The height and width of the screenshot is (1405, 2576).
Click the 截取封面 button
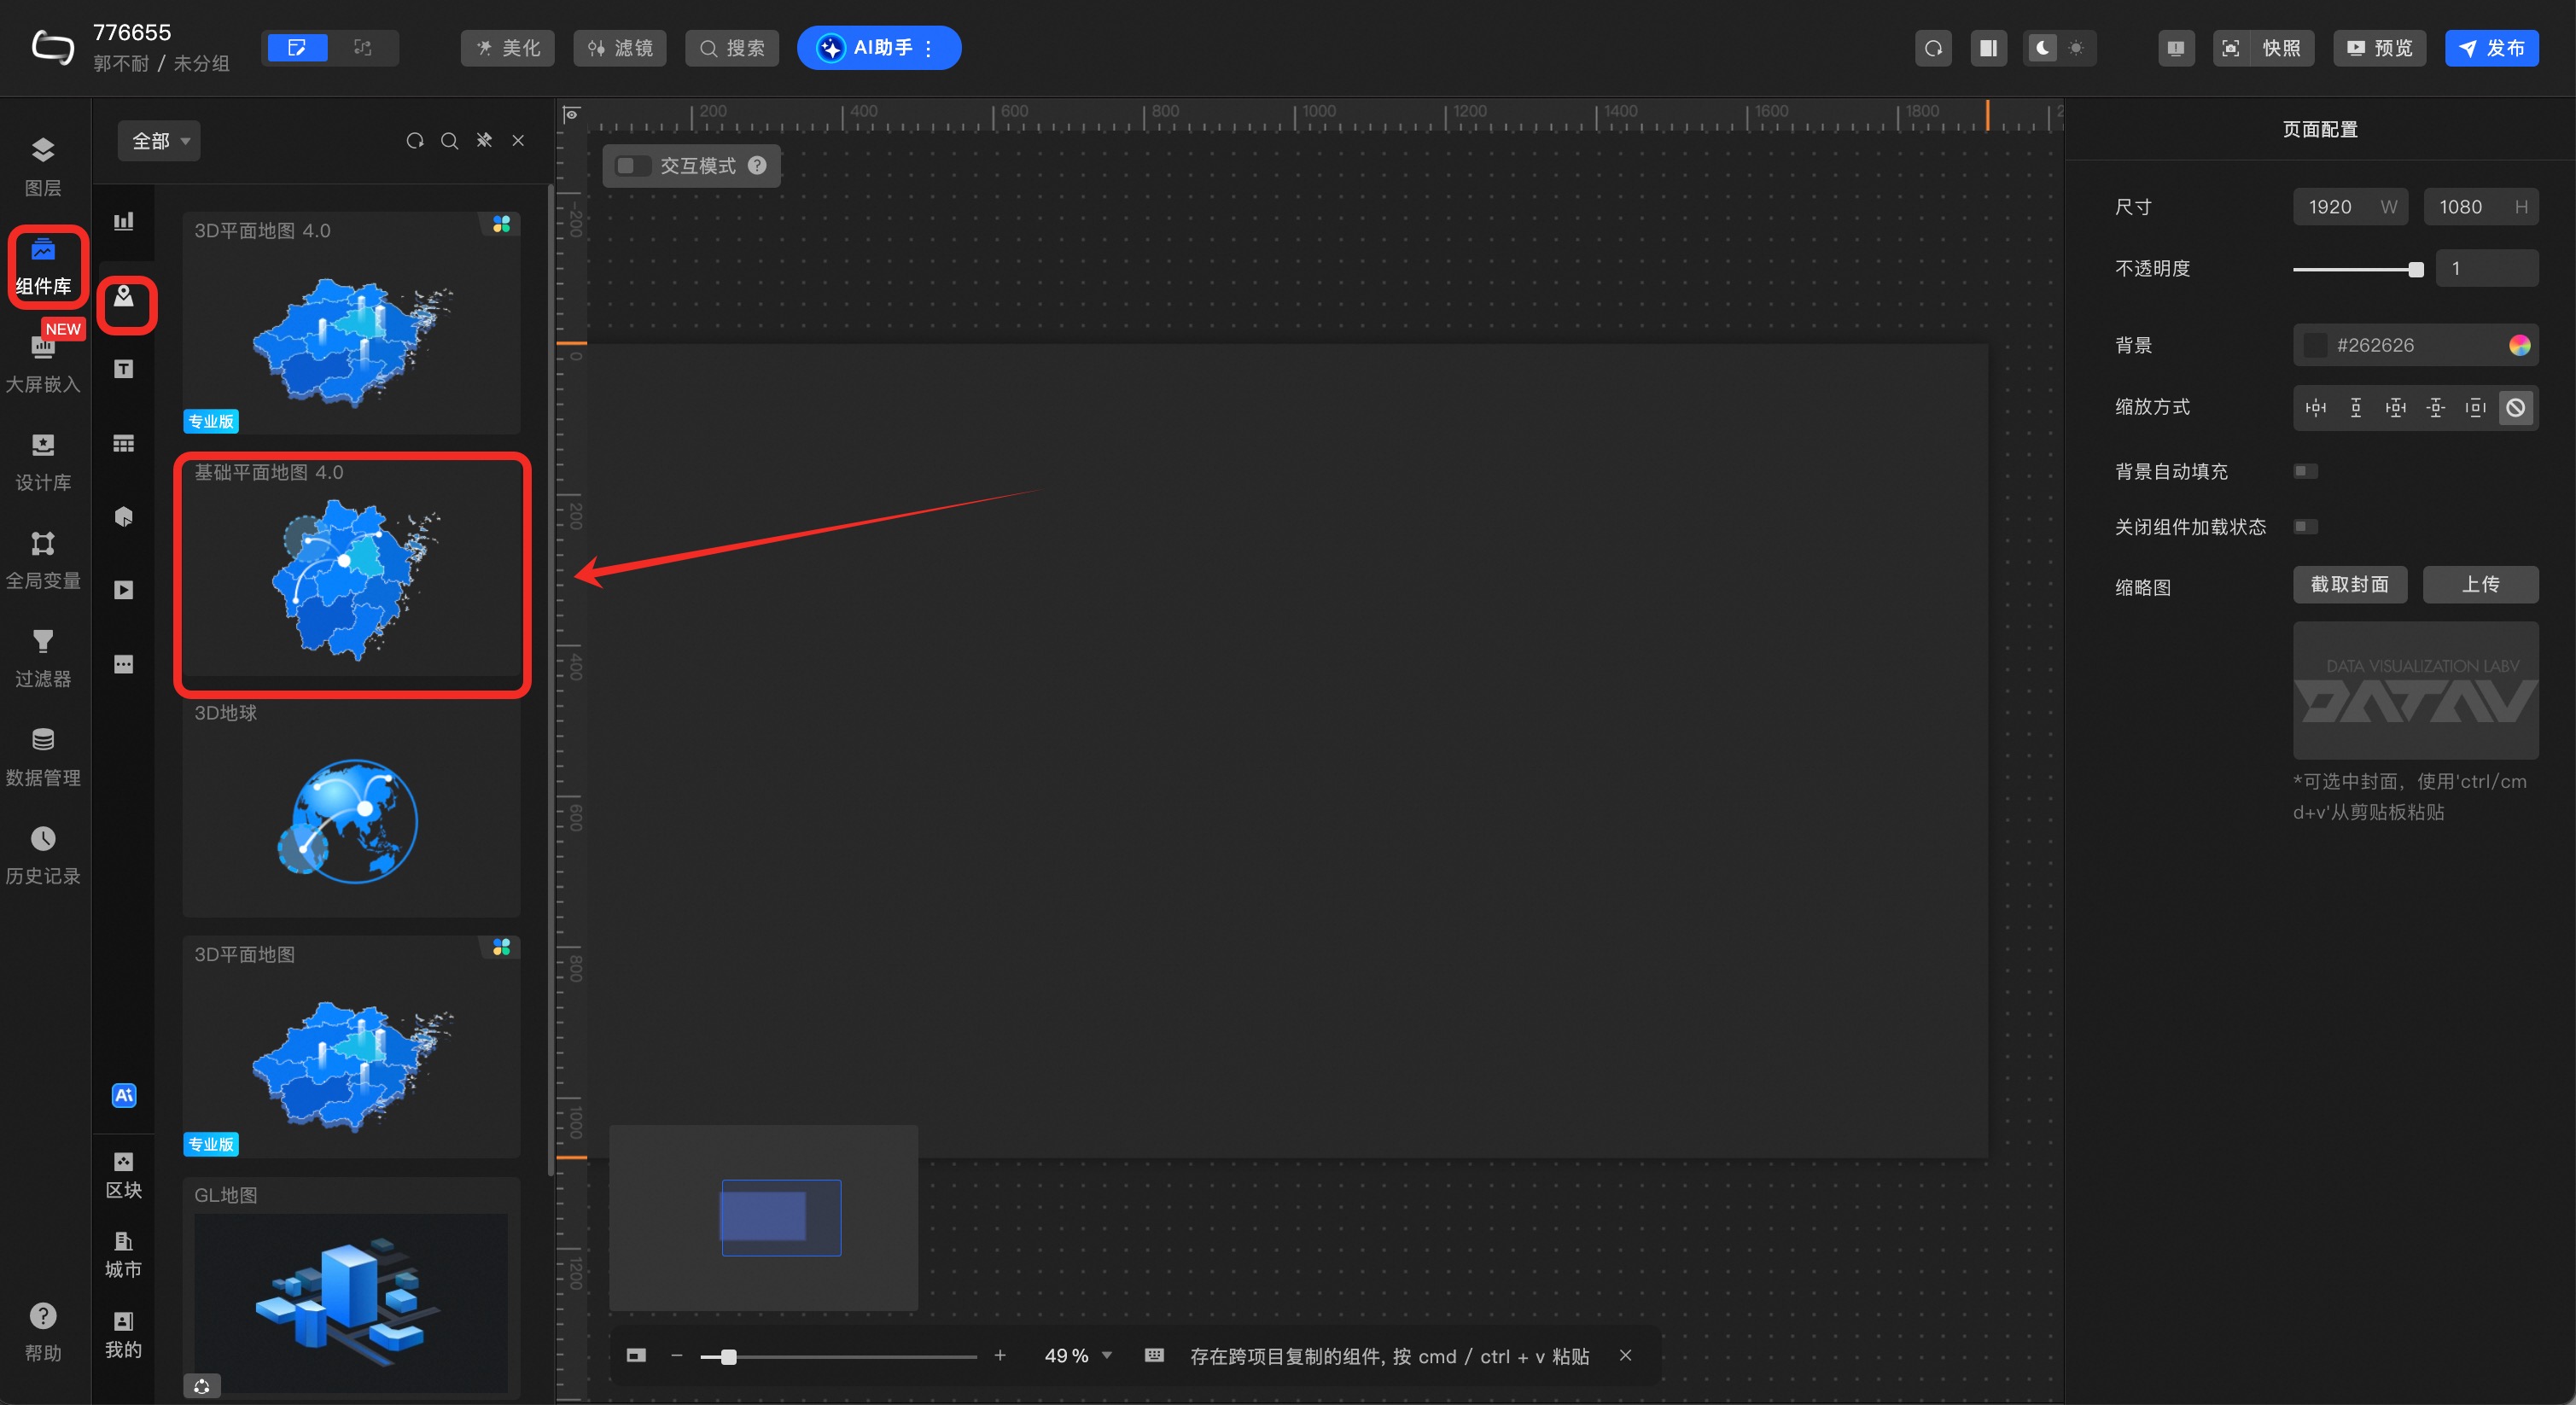2349,585
